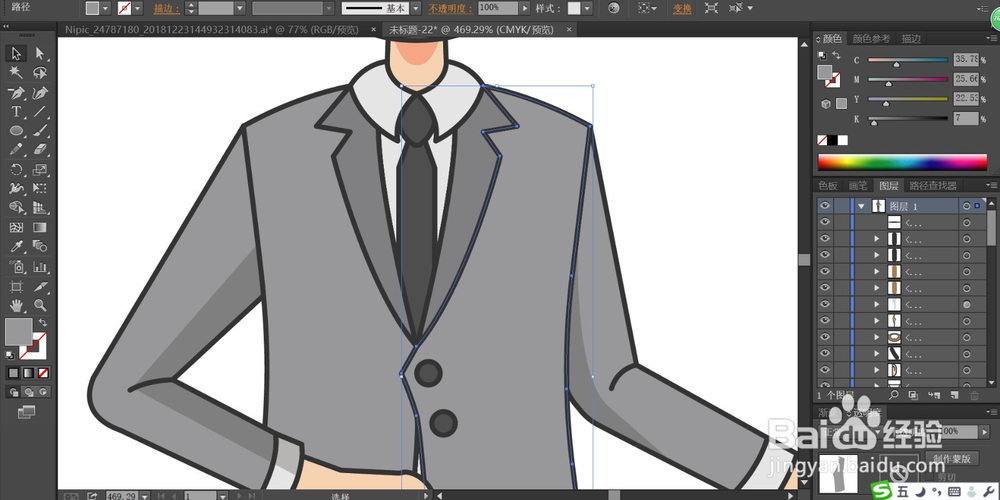This screenshot has width=1000, height=500.
Task: Click the K slider in Color panel
Action: 909,119
